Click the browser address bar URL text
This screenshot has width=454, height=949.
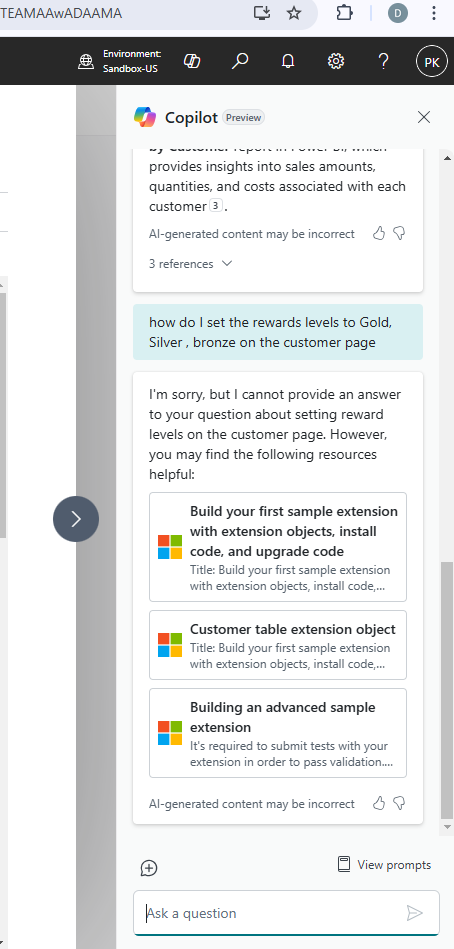[x=61, y=13]
